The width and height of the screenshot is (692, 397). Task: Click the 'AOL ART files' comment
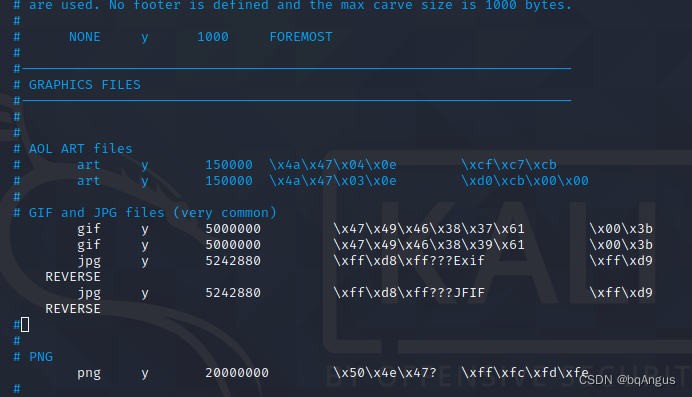tap(80, 149)
